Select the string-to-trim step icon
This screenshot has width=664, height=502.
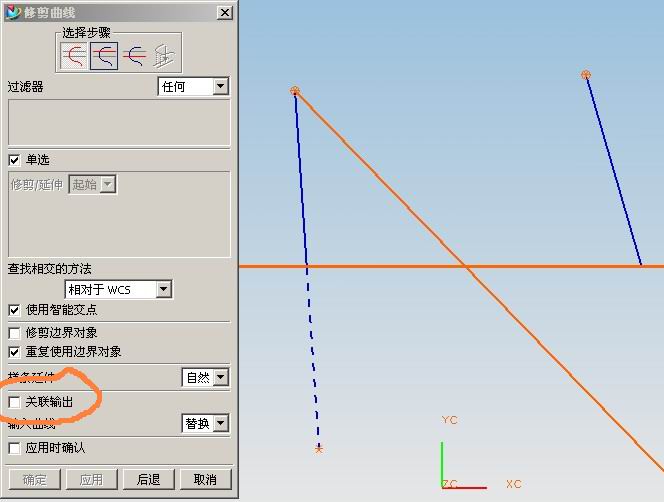[x=74, y=55]
